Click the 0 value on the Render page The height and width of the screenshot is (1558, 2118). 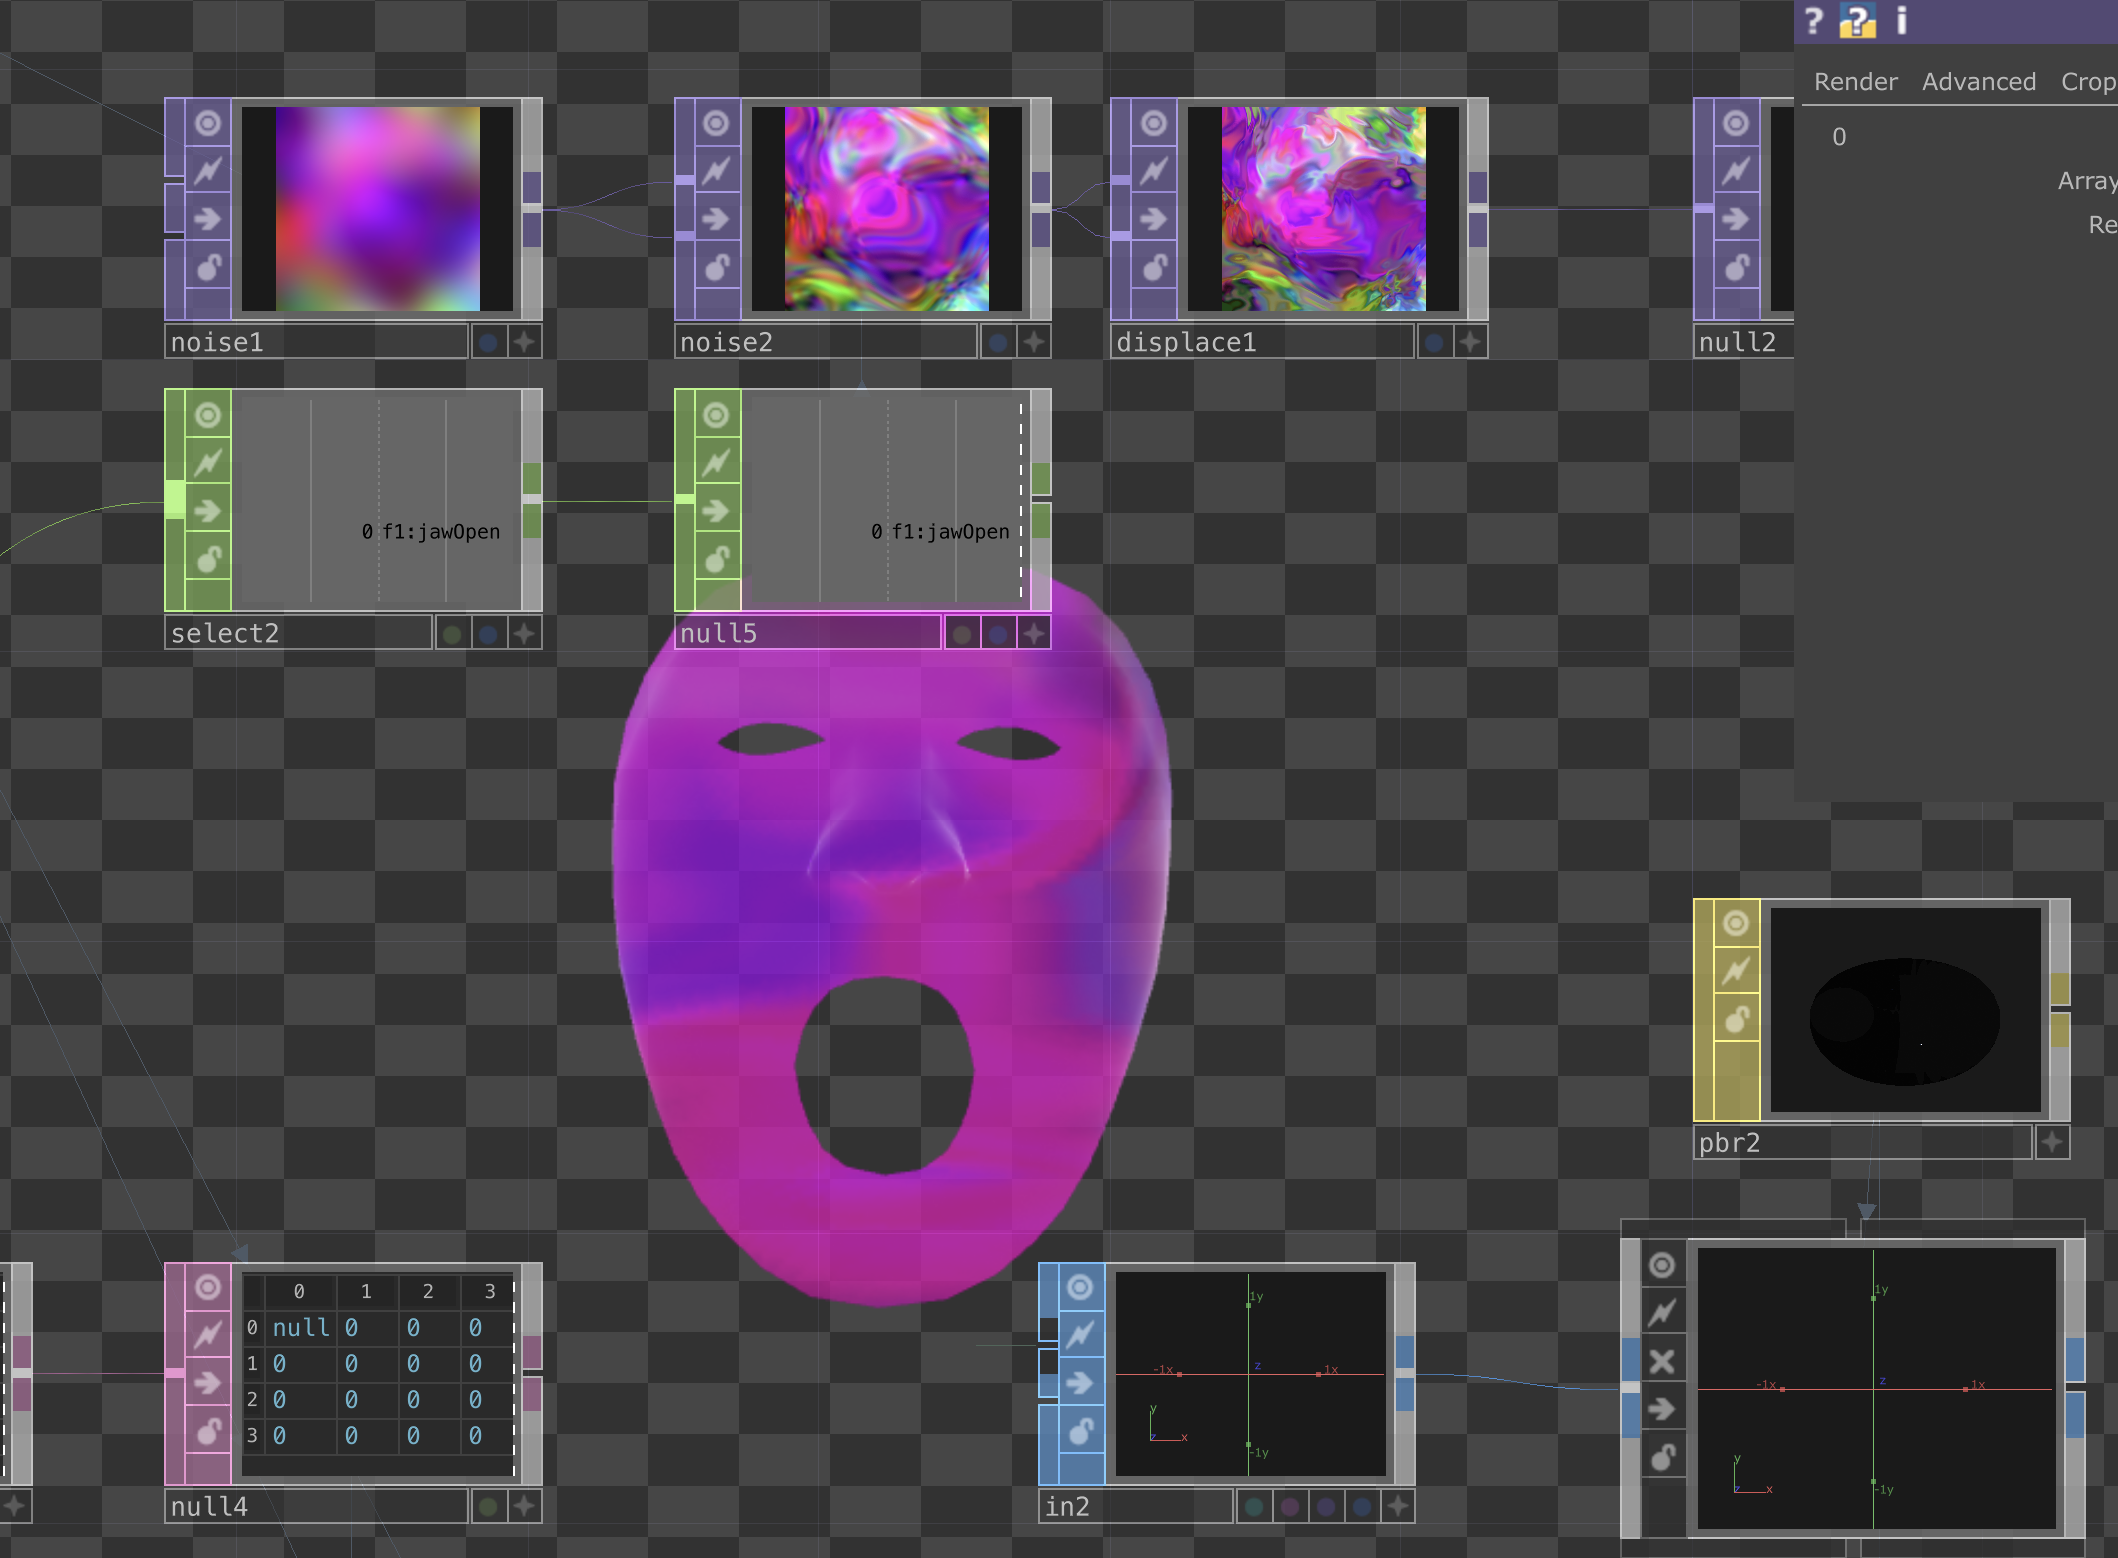[x=1840, y=137]
